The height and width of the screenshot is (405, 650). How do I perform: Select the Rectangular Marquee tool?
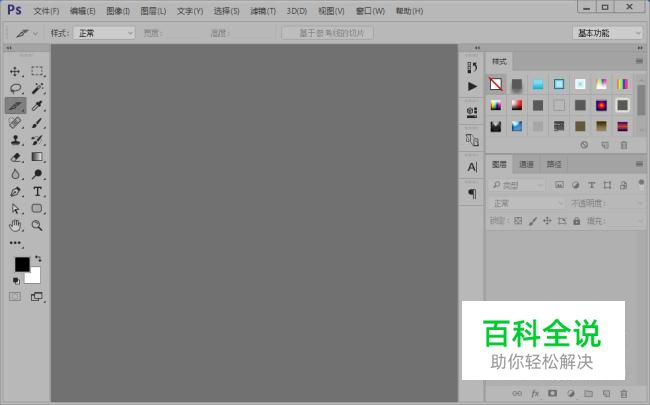pos(37,71)
